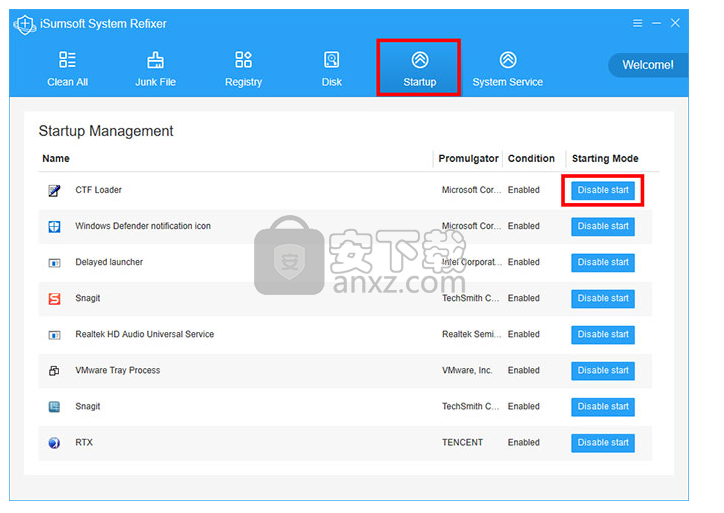This screenshot has width=724, height=513.
Task: Select Realtek HD Audio Universal Service text
Action: (x=145, y=334)
